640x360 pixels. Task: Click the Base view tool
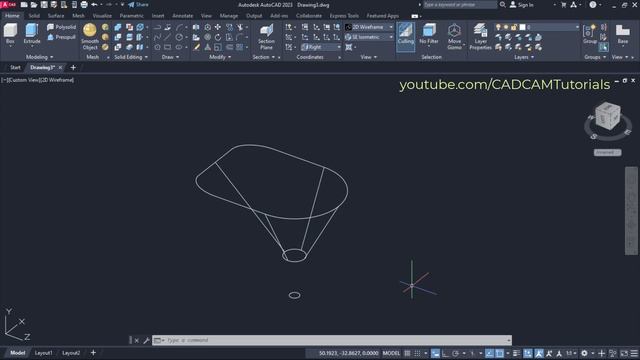pos(622,34)
